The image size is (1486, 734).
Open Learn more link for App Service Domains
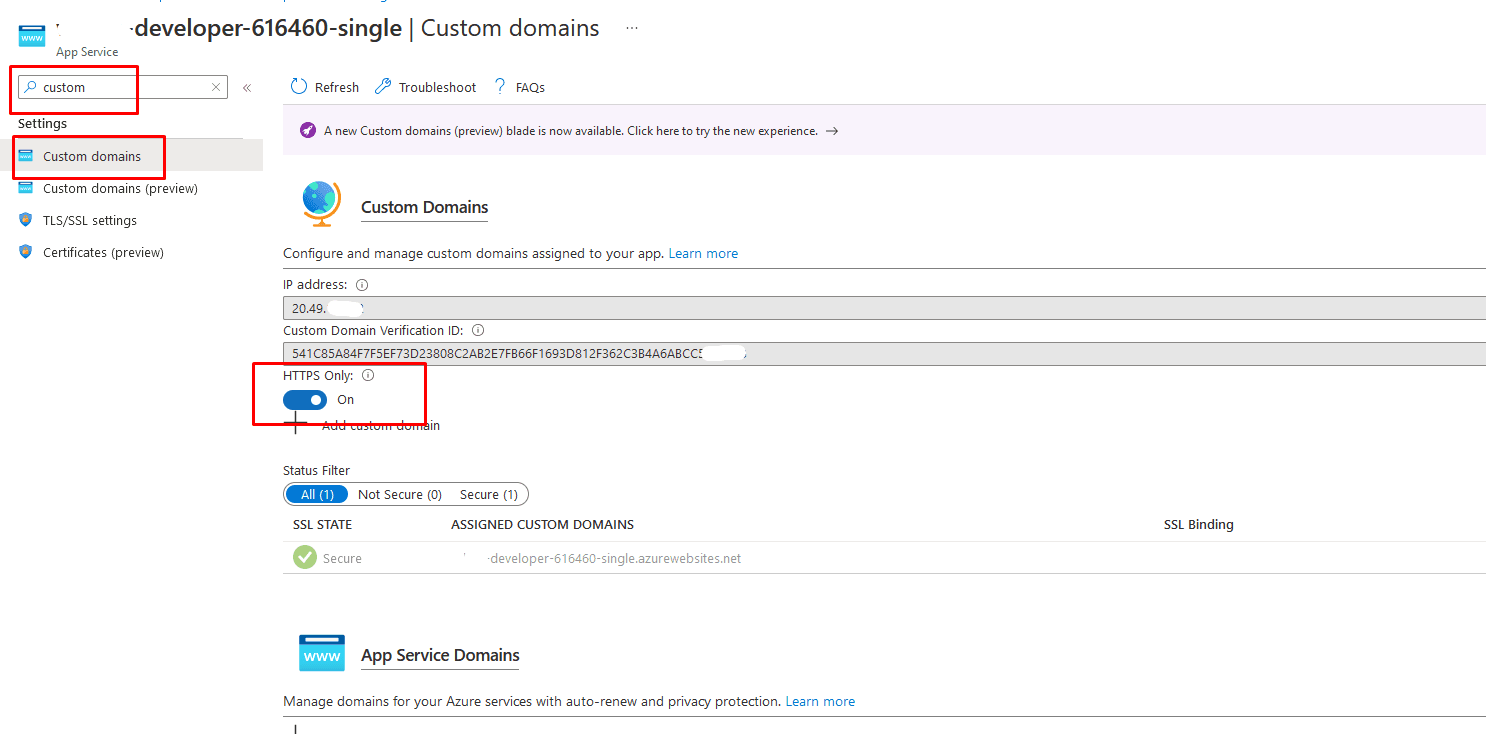pos(820,701)
